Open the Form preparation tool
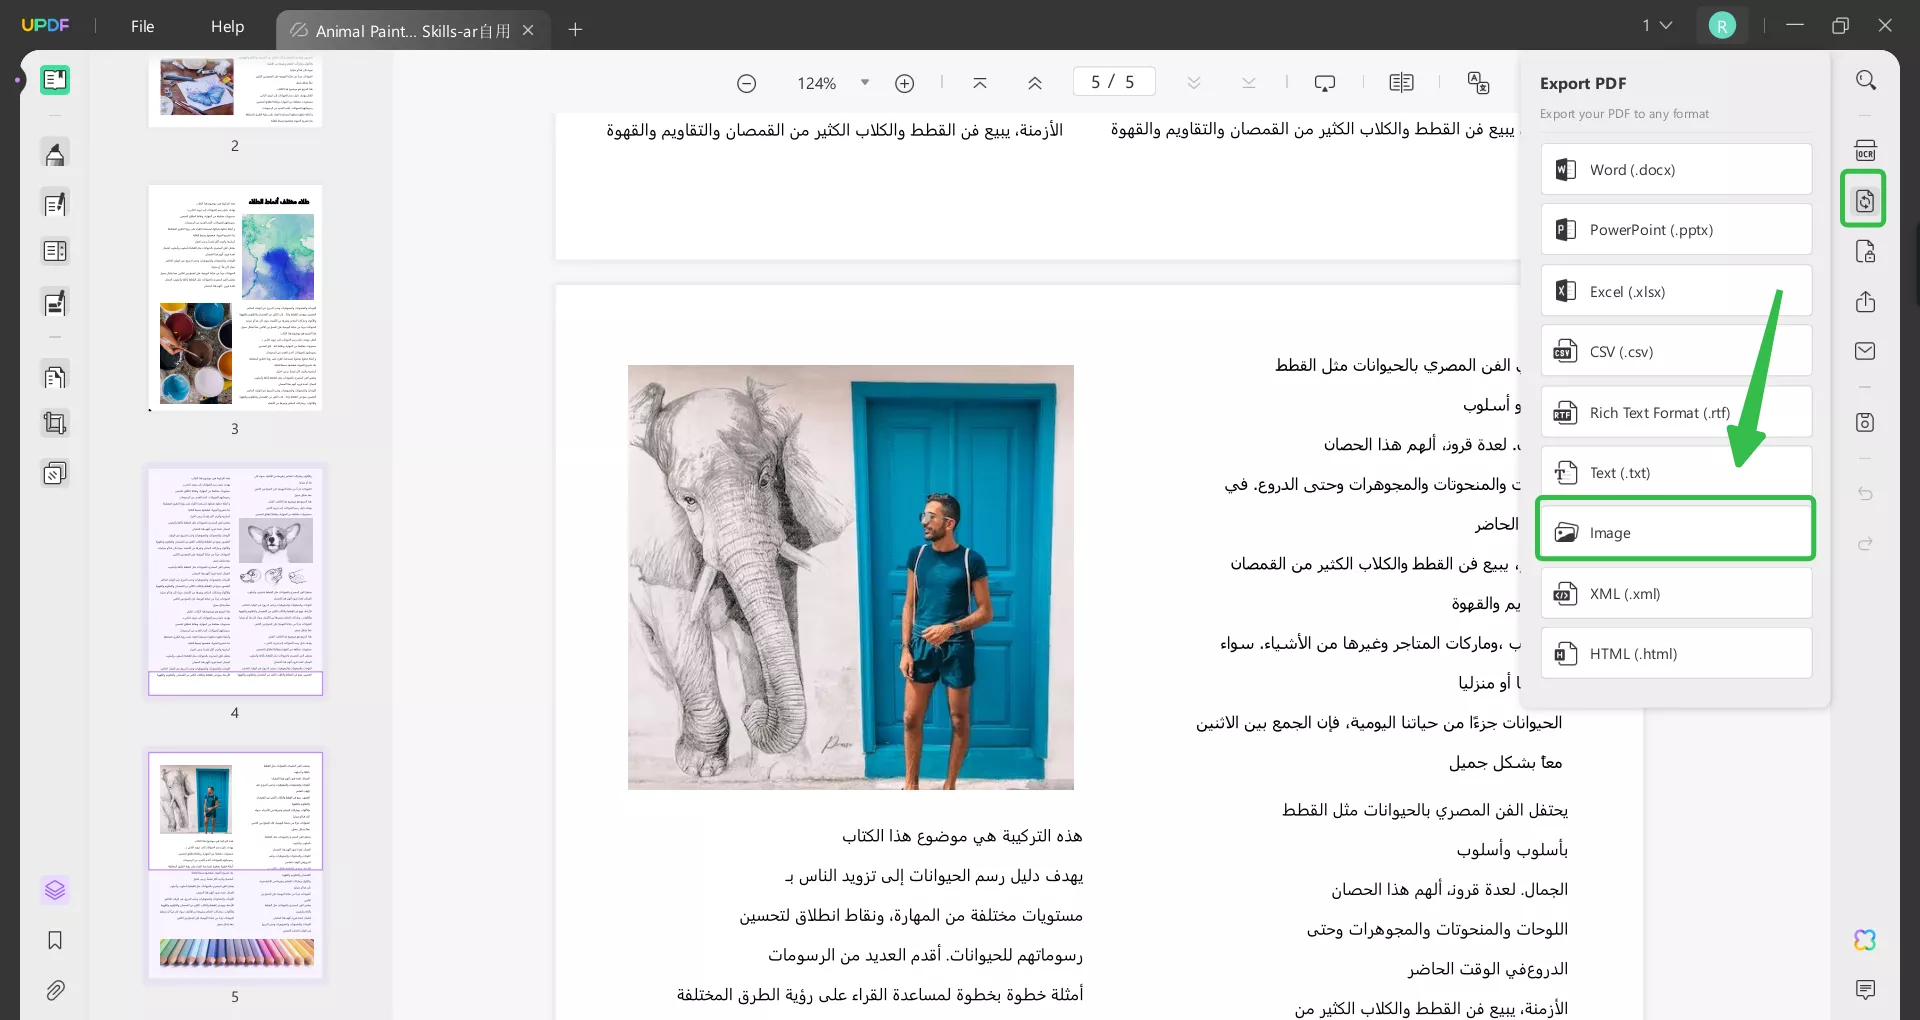The width and height of the screenshot is (1920, 1020). click(55, 252)
